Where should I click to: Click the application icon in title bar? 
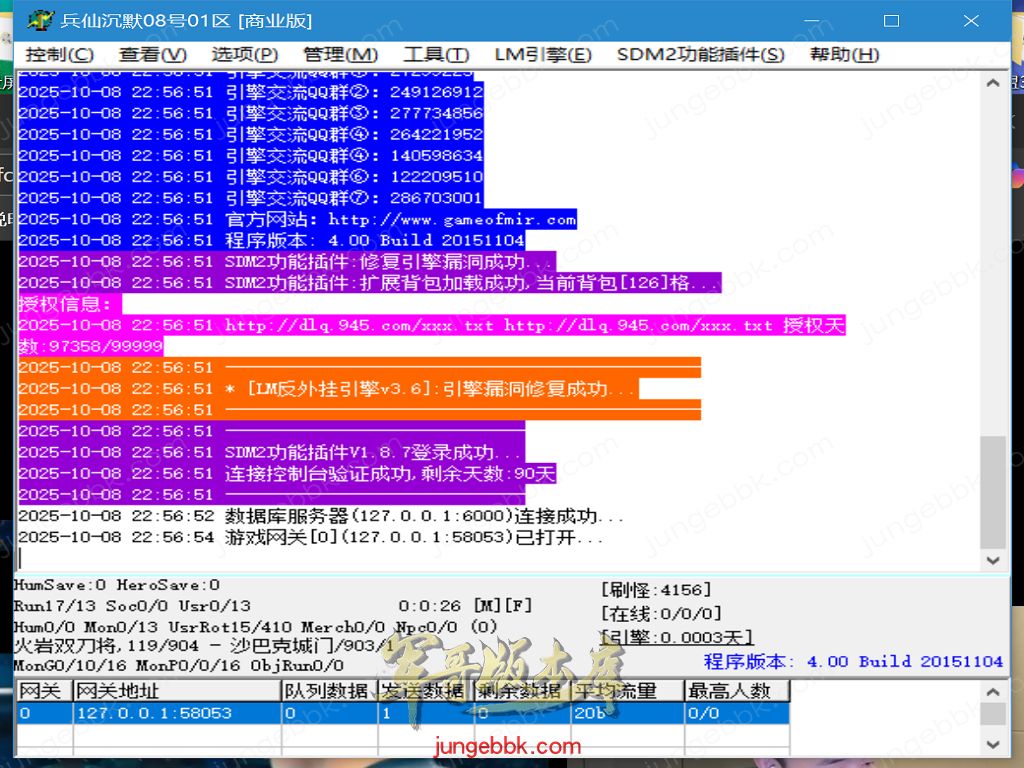(40, 20)
